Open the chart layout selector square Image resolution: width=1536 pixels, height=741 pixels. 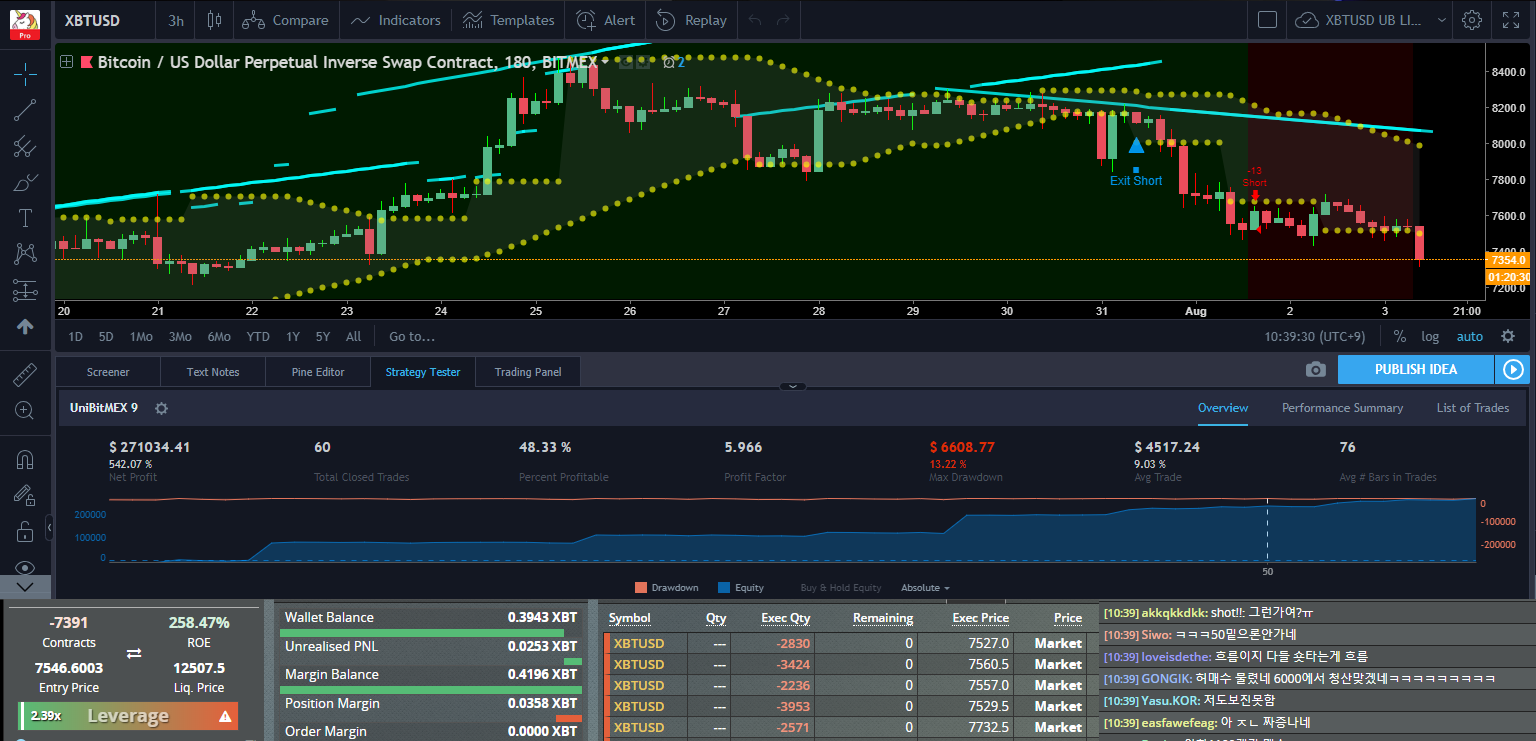1267,20
